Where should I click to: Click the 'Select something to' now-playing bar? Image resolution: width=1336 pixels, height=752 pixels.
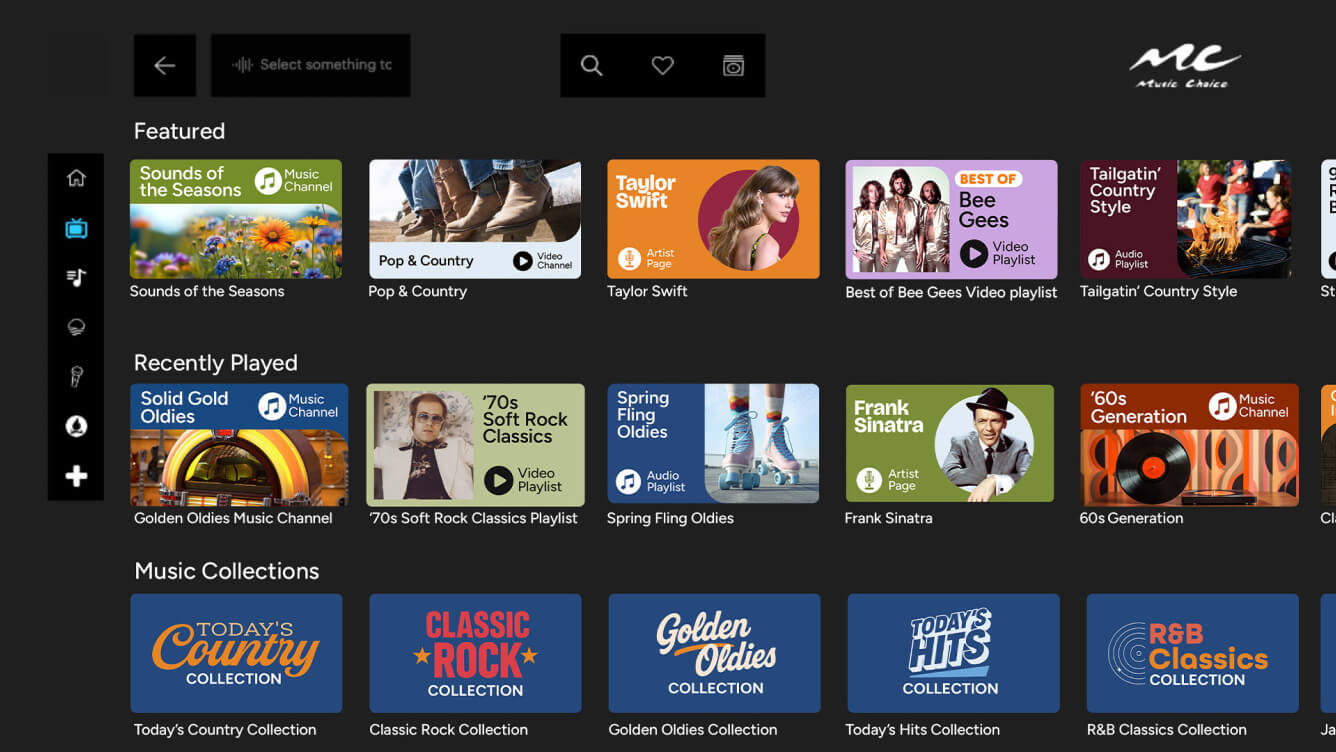311,66
